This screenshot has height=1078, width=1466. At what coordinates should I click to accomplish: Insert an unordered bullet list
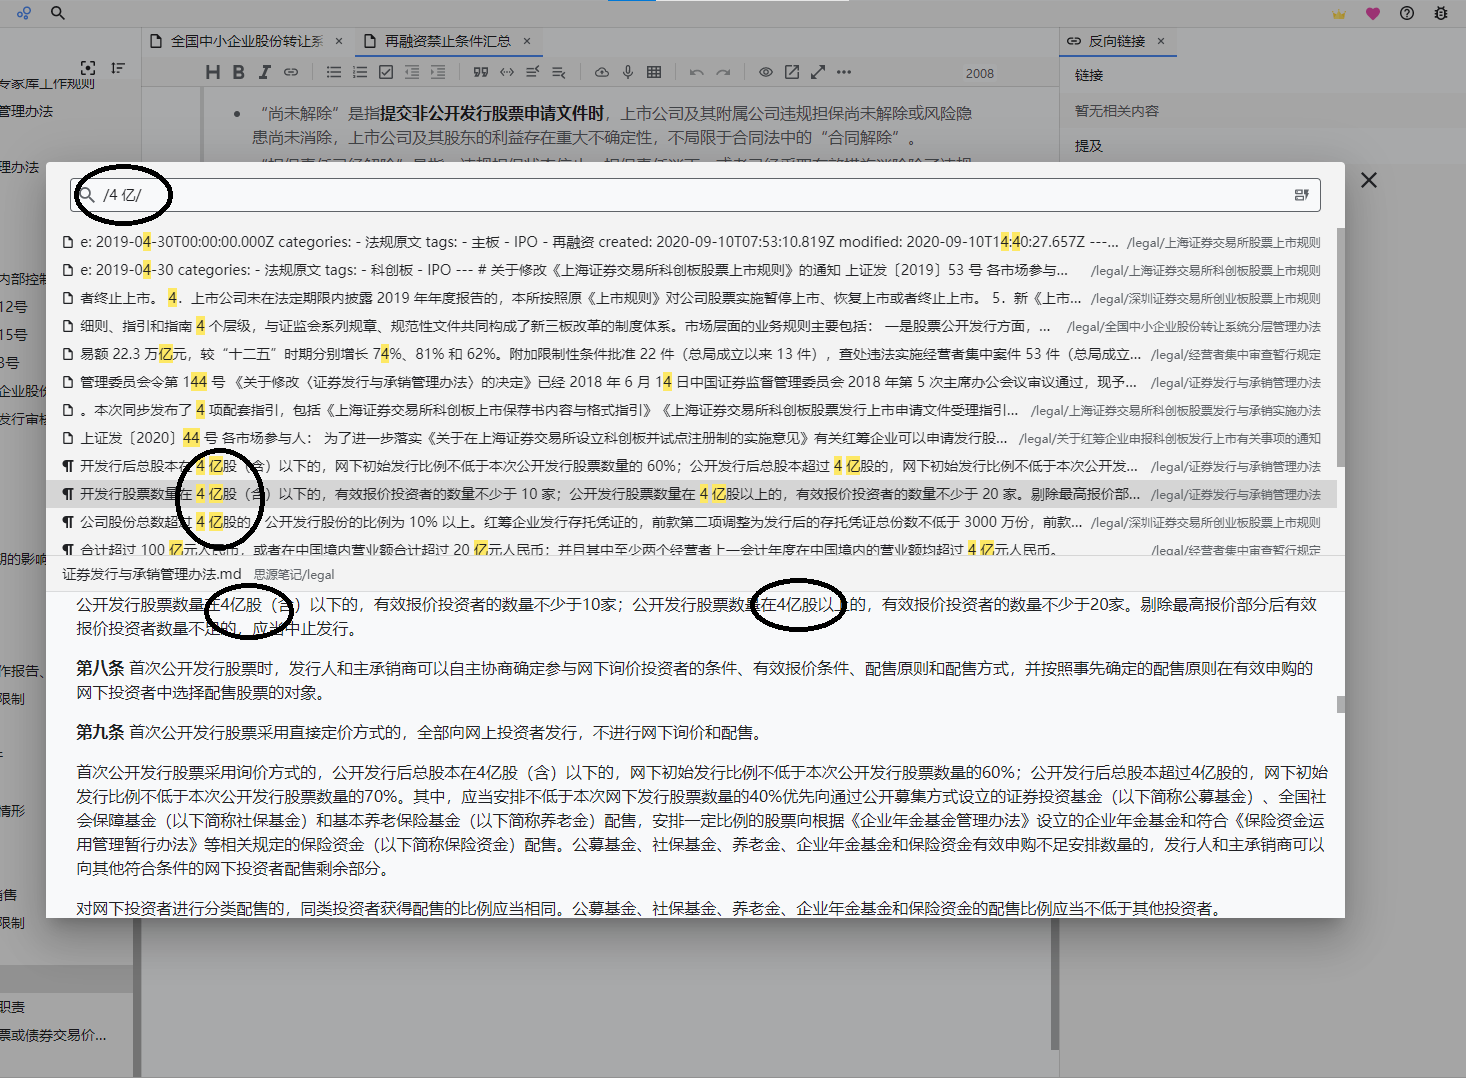(x=334, y=72)
